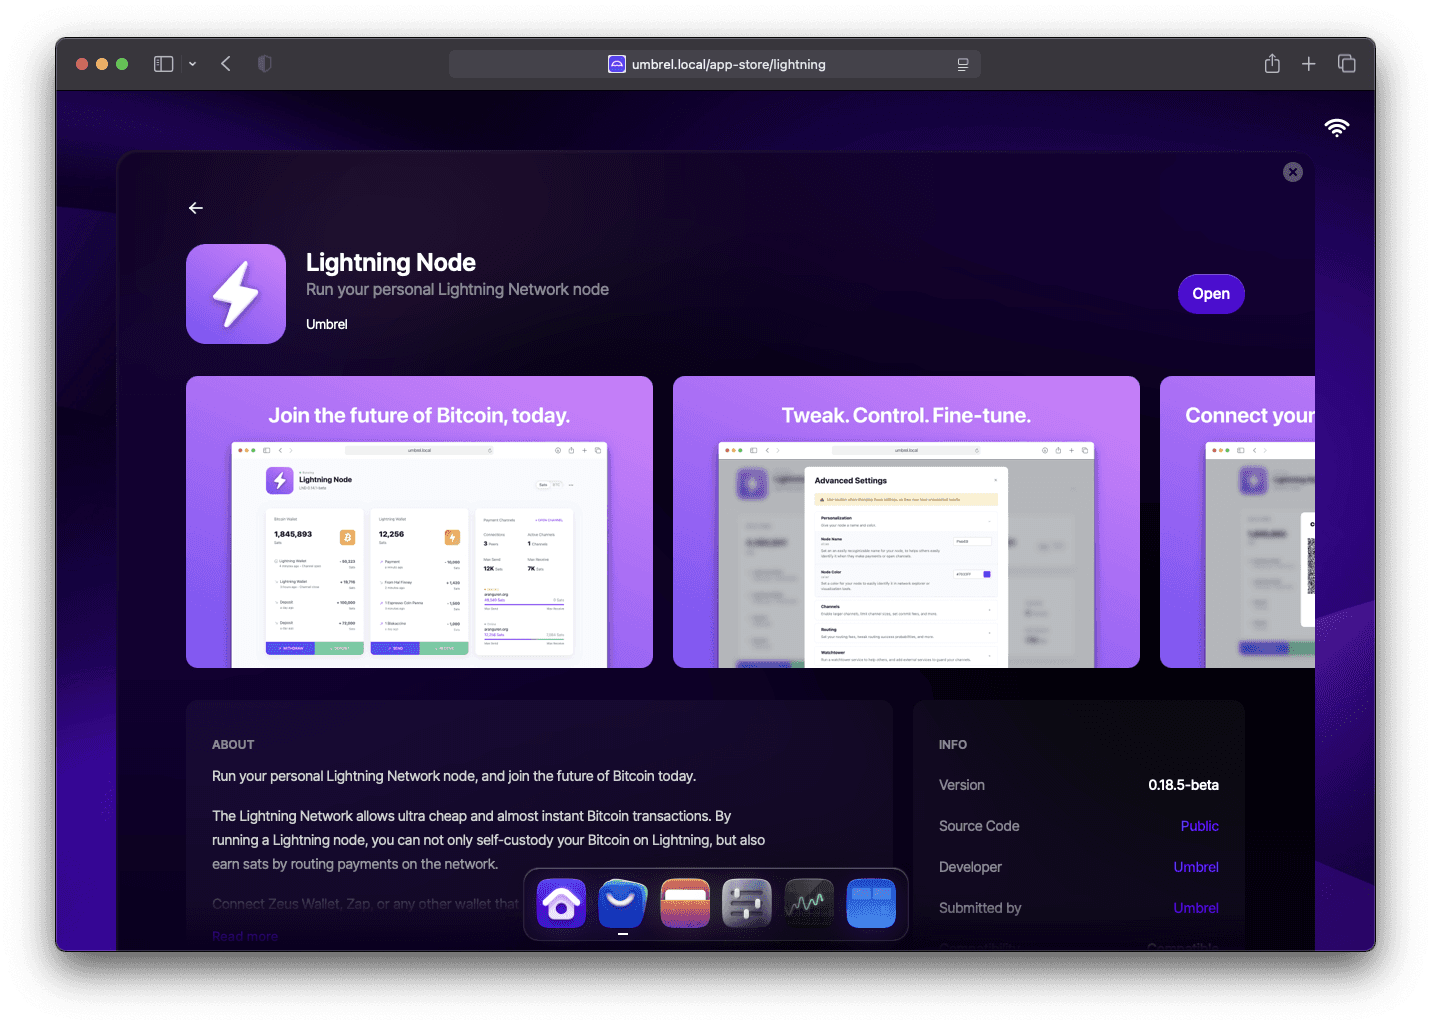Viewport: 1431px width, 1025px height.
Task: Click the Umbrel link beside Developer
Action: click(1196, 867)
